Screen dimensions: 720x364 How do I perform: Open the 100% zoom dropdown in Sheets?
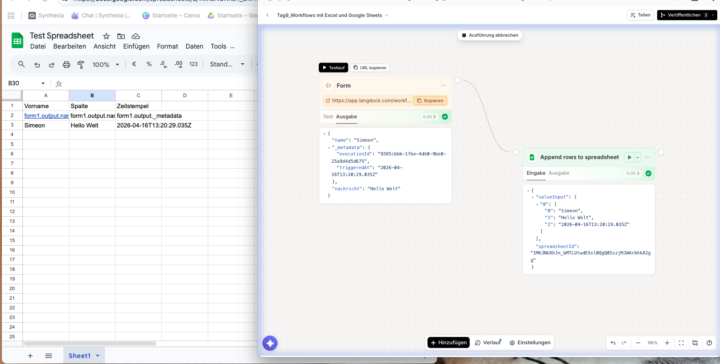(106, 65)
